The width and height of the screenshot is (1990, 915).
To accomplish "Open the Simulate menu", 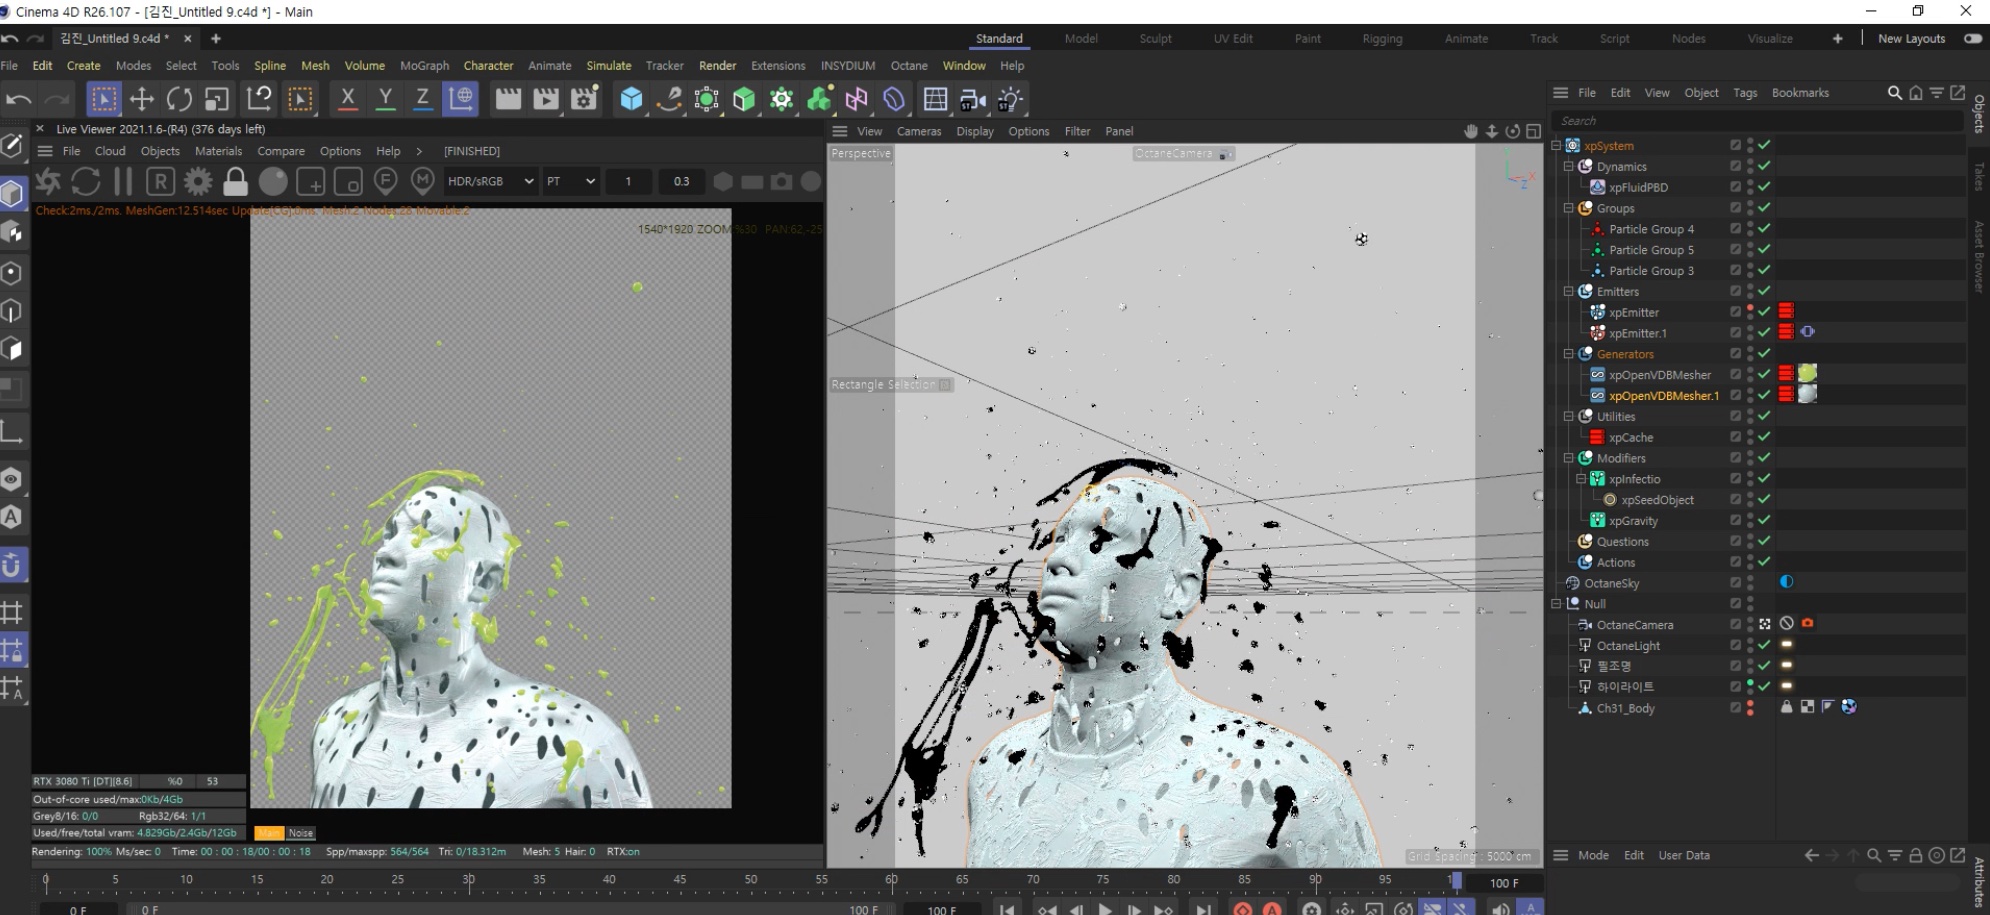I will pos(608,65).
